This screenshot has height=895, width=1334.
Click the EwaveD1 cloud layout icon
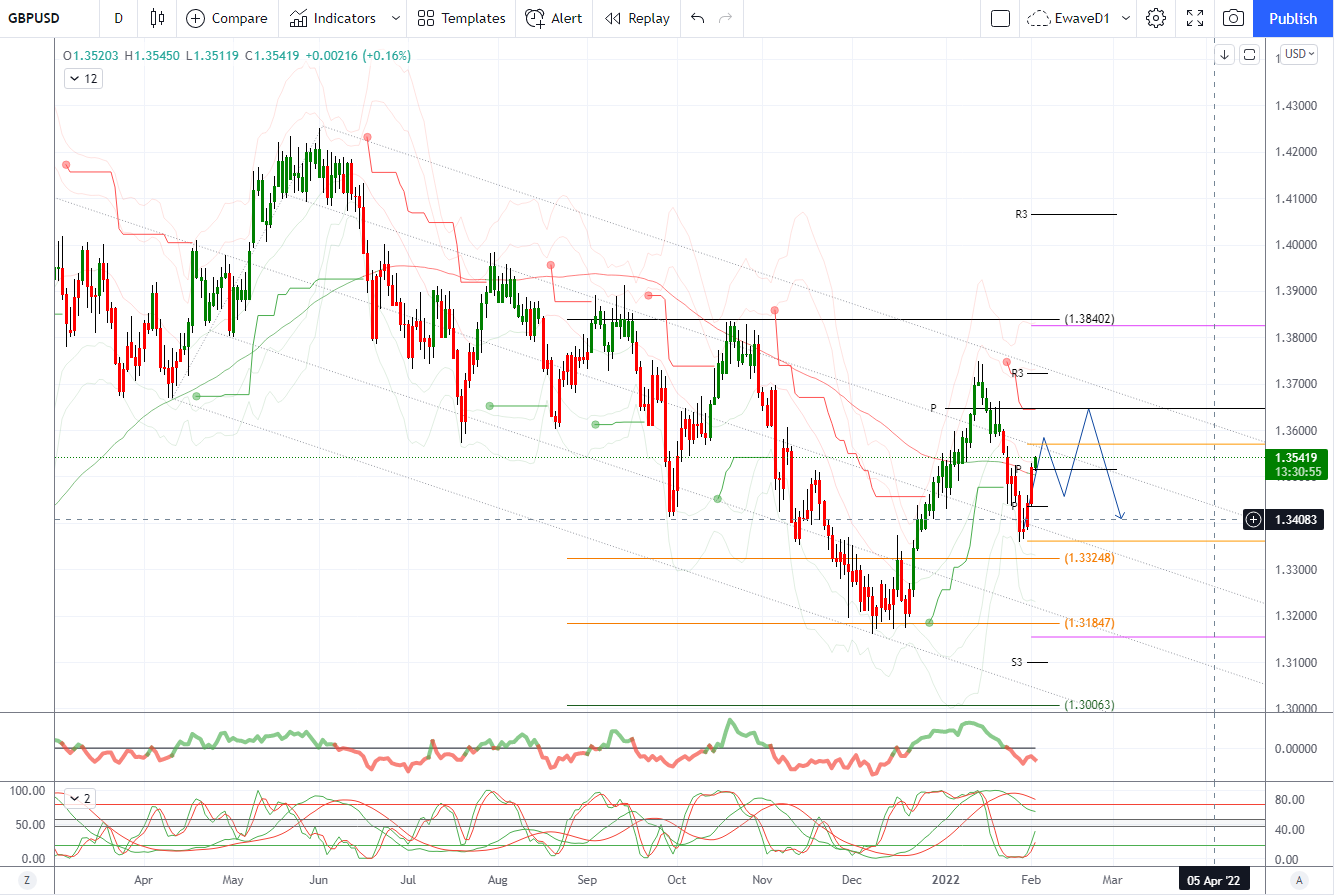(1040, 18)
